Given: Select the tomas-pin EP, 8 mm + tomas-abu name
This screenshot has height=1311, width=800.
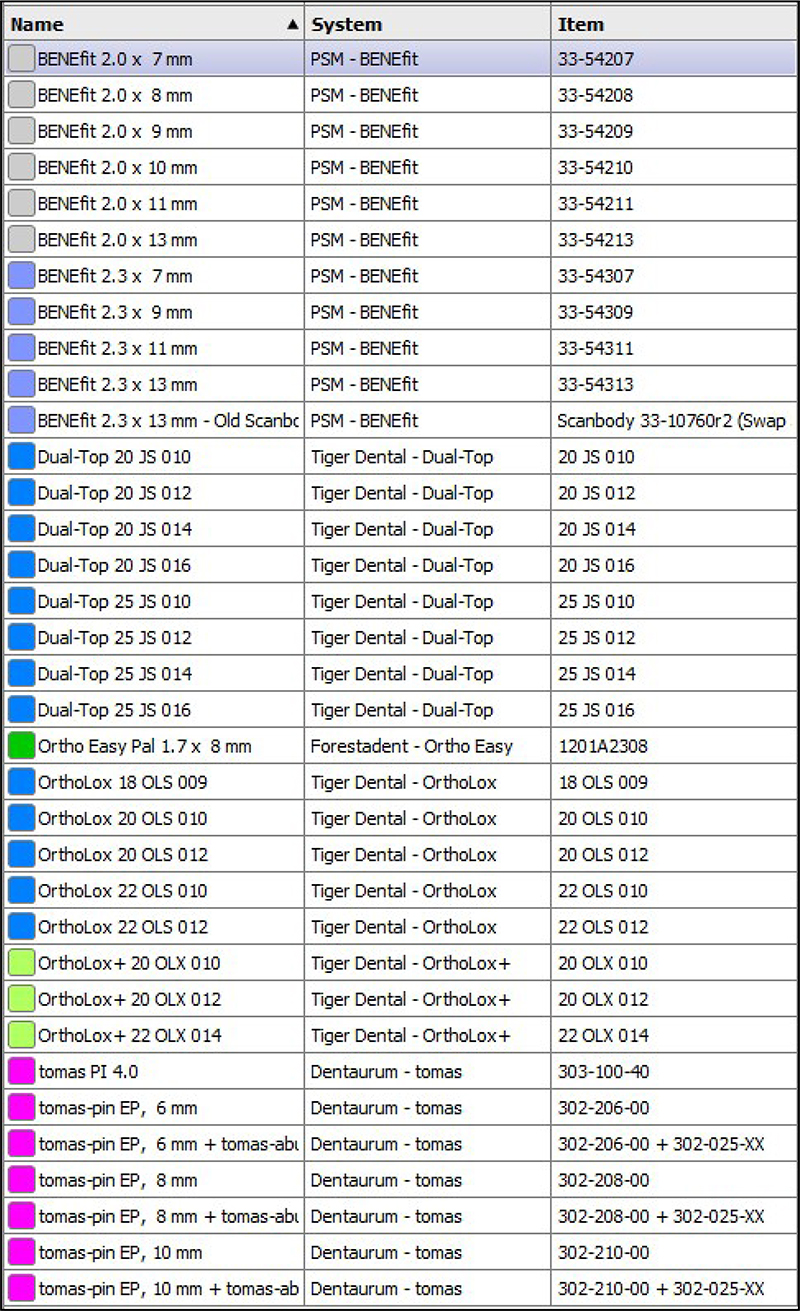Looking at the screenshot, I should point(170,1216).
